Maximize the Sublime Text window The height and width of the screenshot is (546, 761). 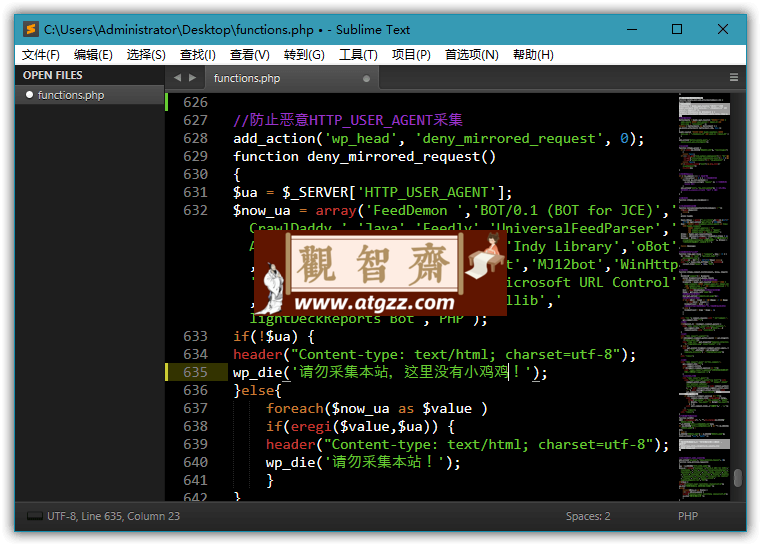click(677, 29)
